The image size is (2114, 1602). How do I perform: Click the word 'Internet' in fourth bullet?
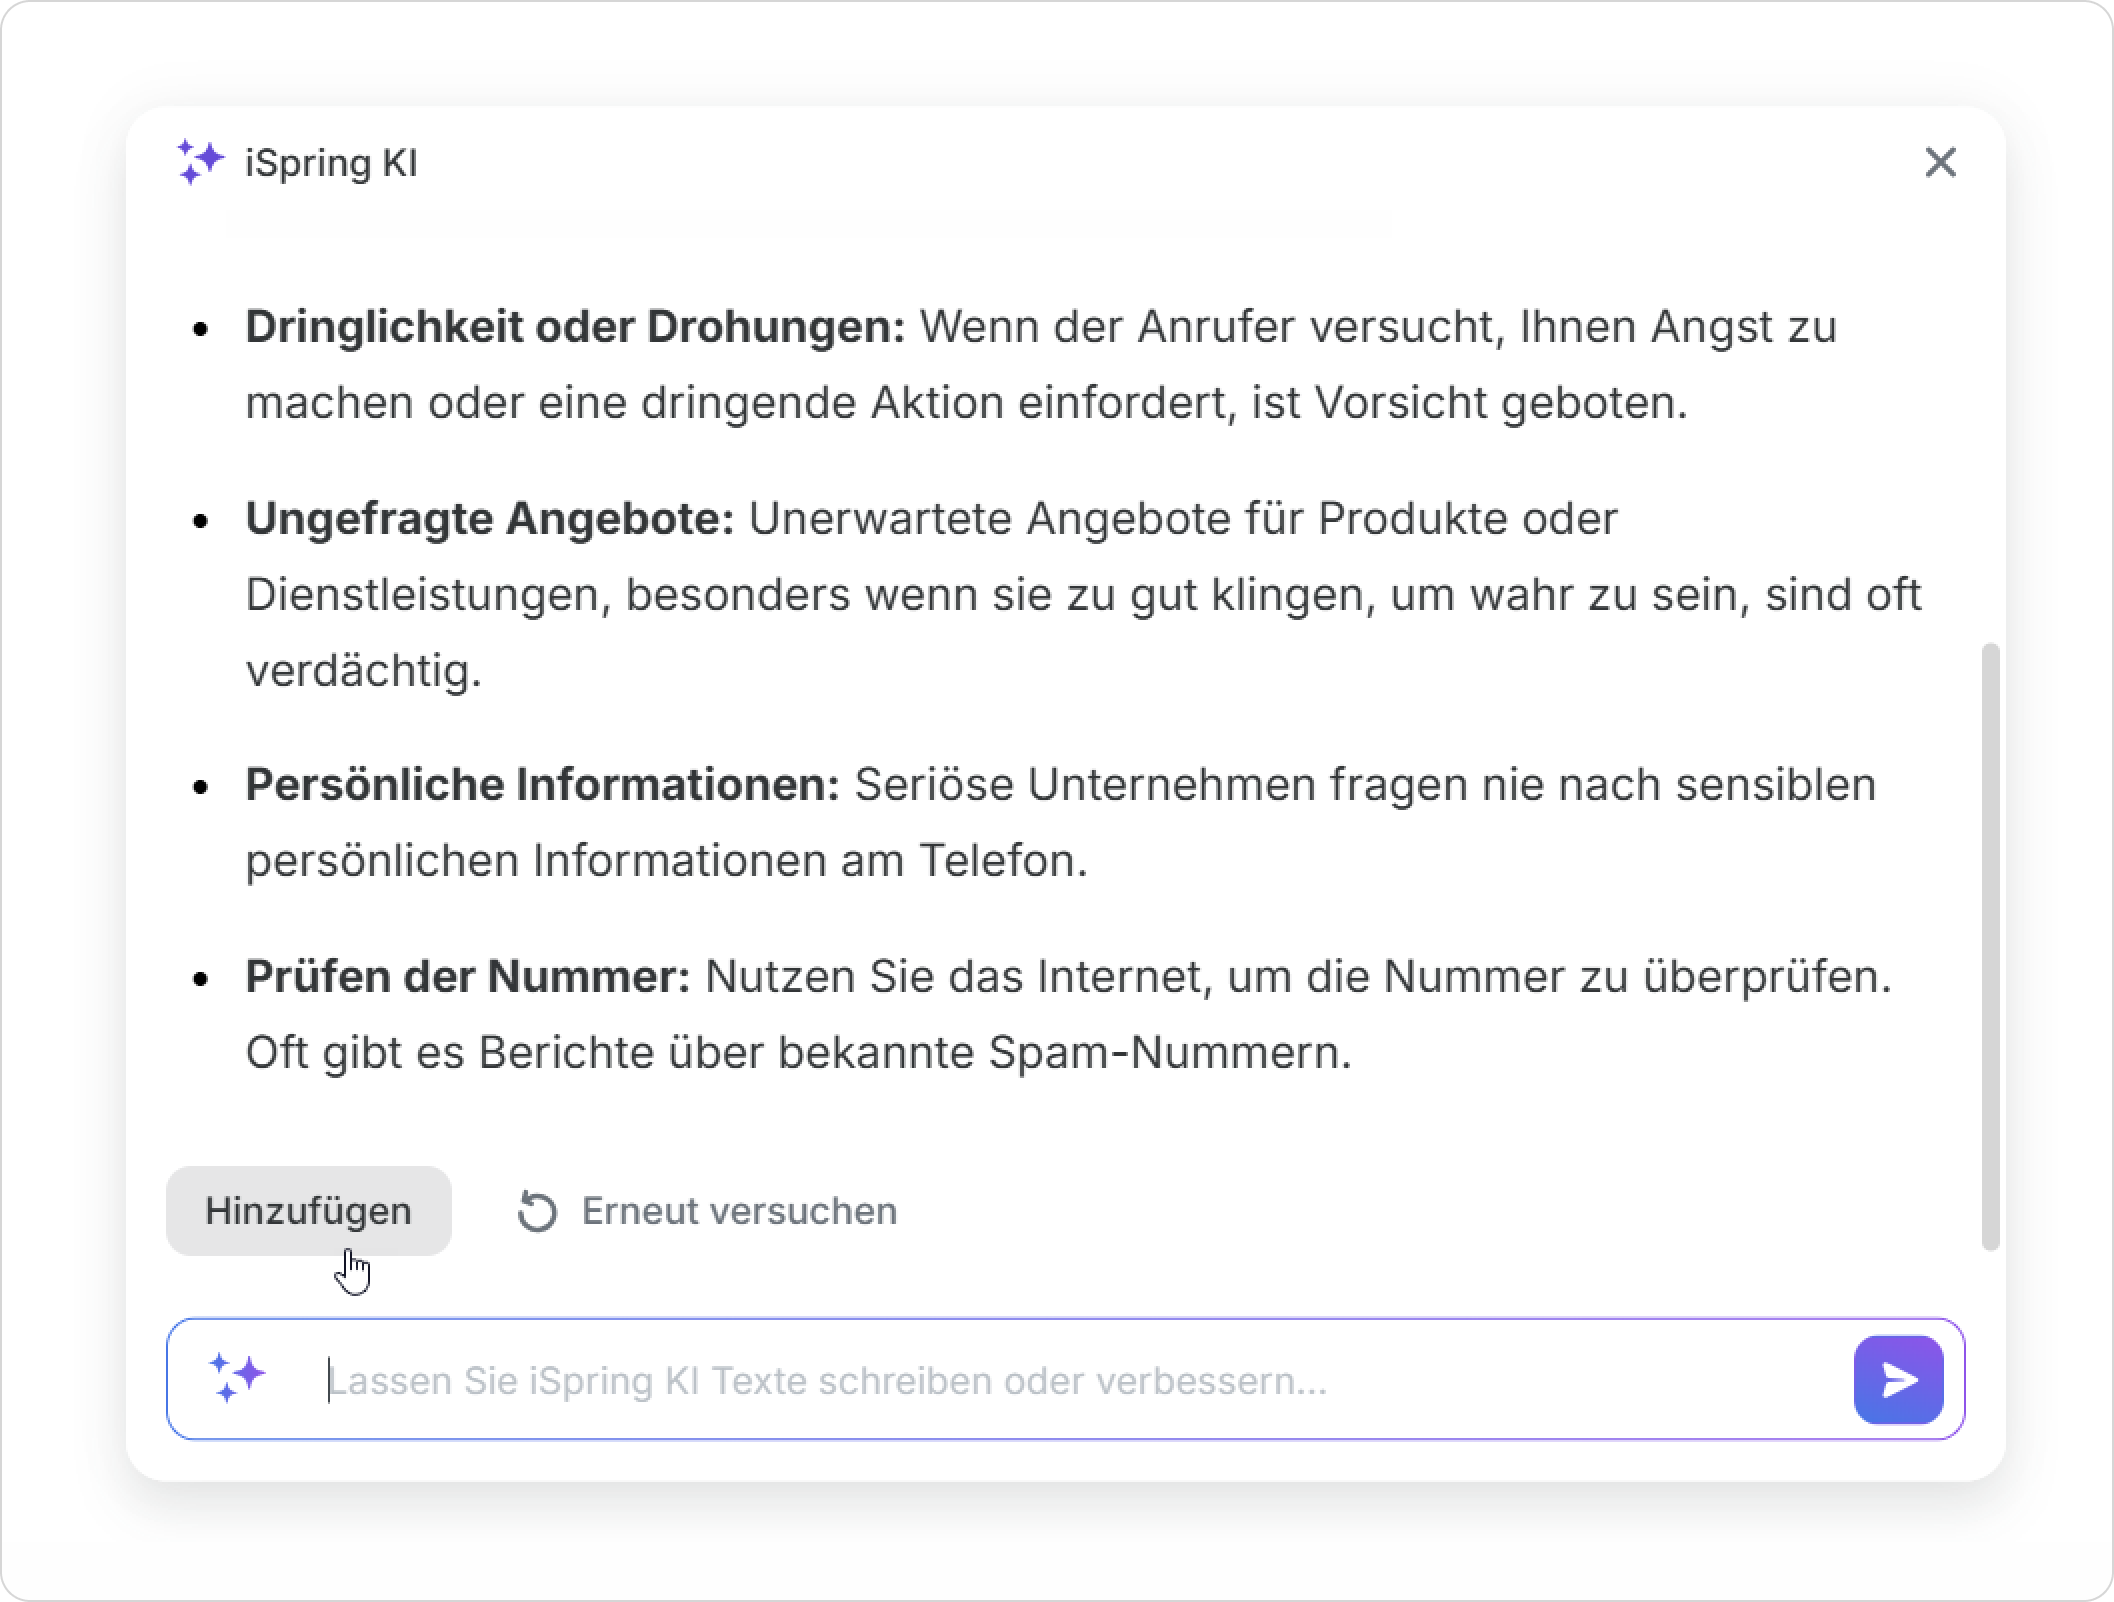(1118, 977)
